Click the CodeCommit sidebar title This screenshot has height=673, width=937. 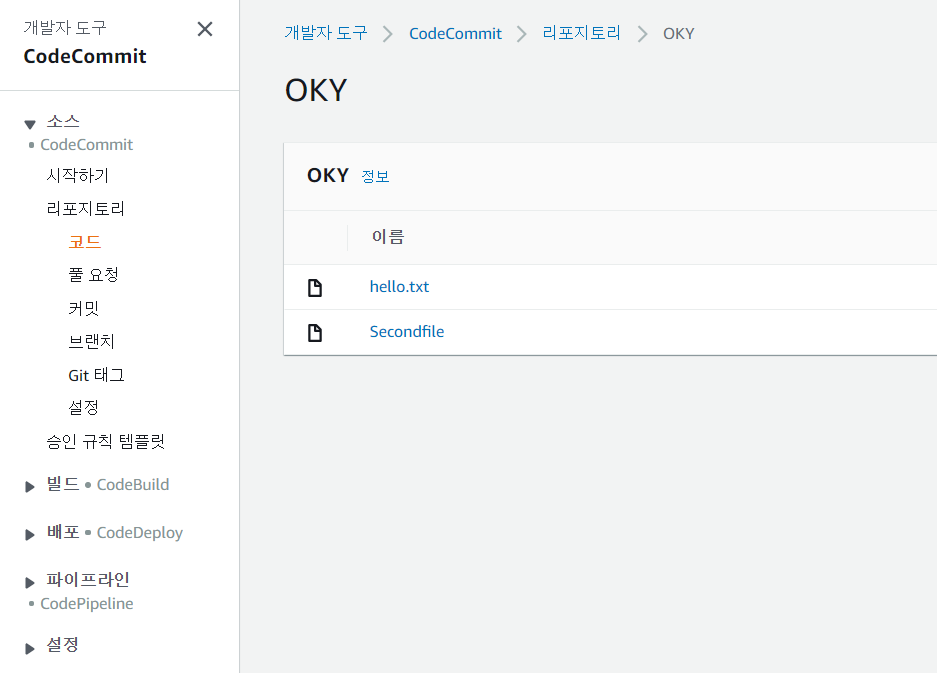[x=85, y=56]
